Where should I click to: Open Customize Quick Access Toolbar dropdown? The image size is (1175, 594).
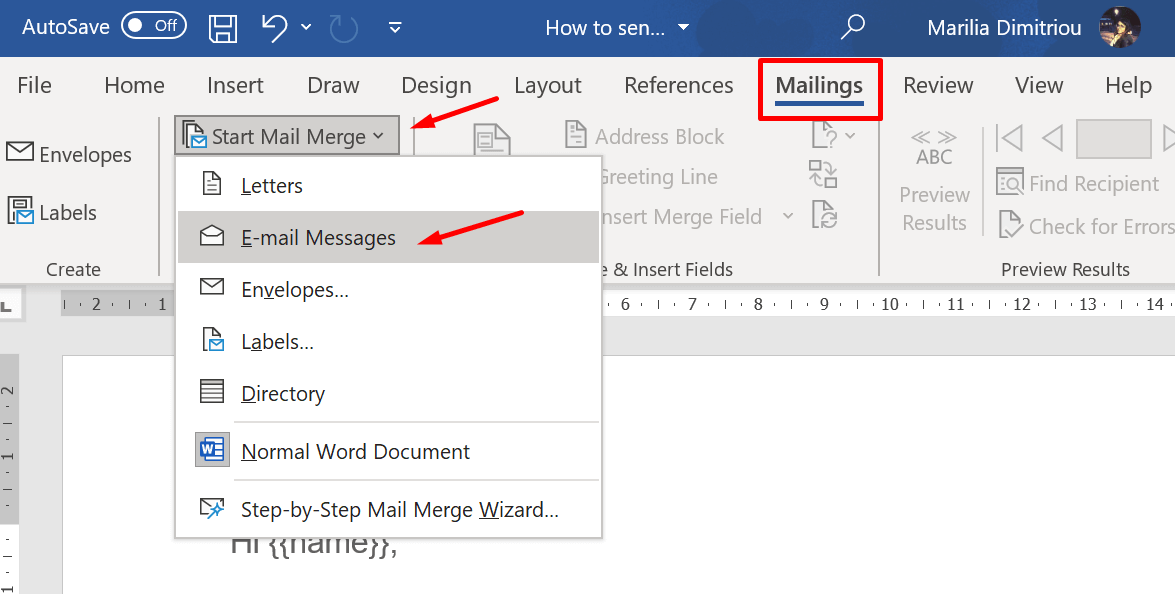coord(395,28)
